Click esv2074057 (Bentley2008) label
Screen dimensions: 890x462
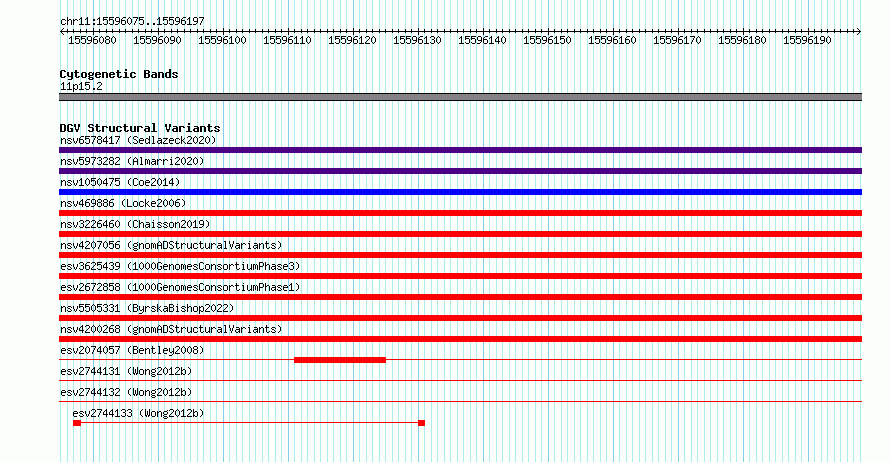[132, 350]
